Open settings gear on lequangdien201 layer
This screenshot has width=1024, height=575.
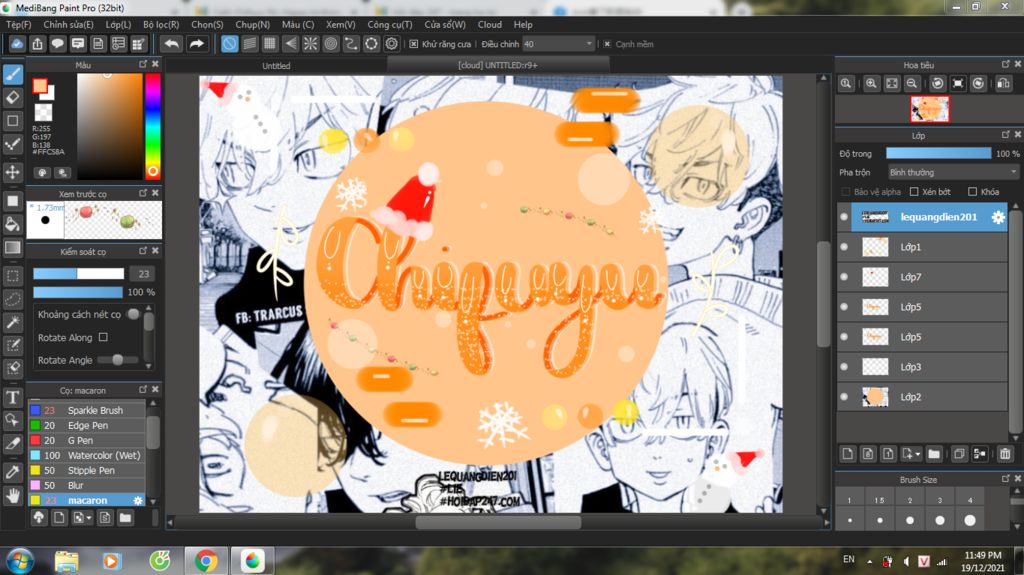point(998,217)
